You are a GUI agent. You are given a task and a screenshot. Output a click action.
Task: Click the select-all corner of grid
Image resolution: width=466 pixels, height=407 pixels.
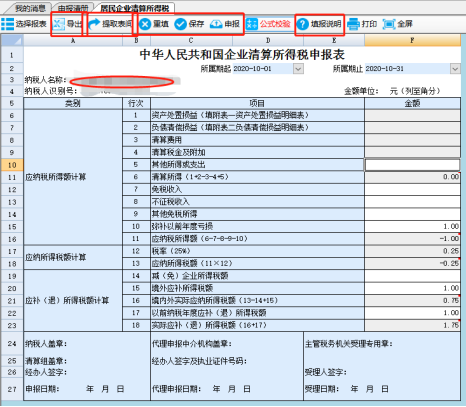pyautogui.click(x=12, y=40)
